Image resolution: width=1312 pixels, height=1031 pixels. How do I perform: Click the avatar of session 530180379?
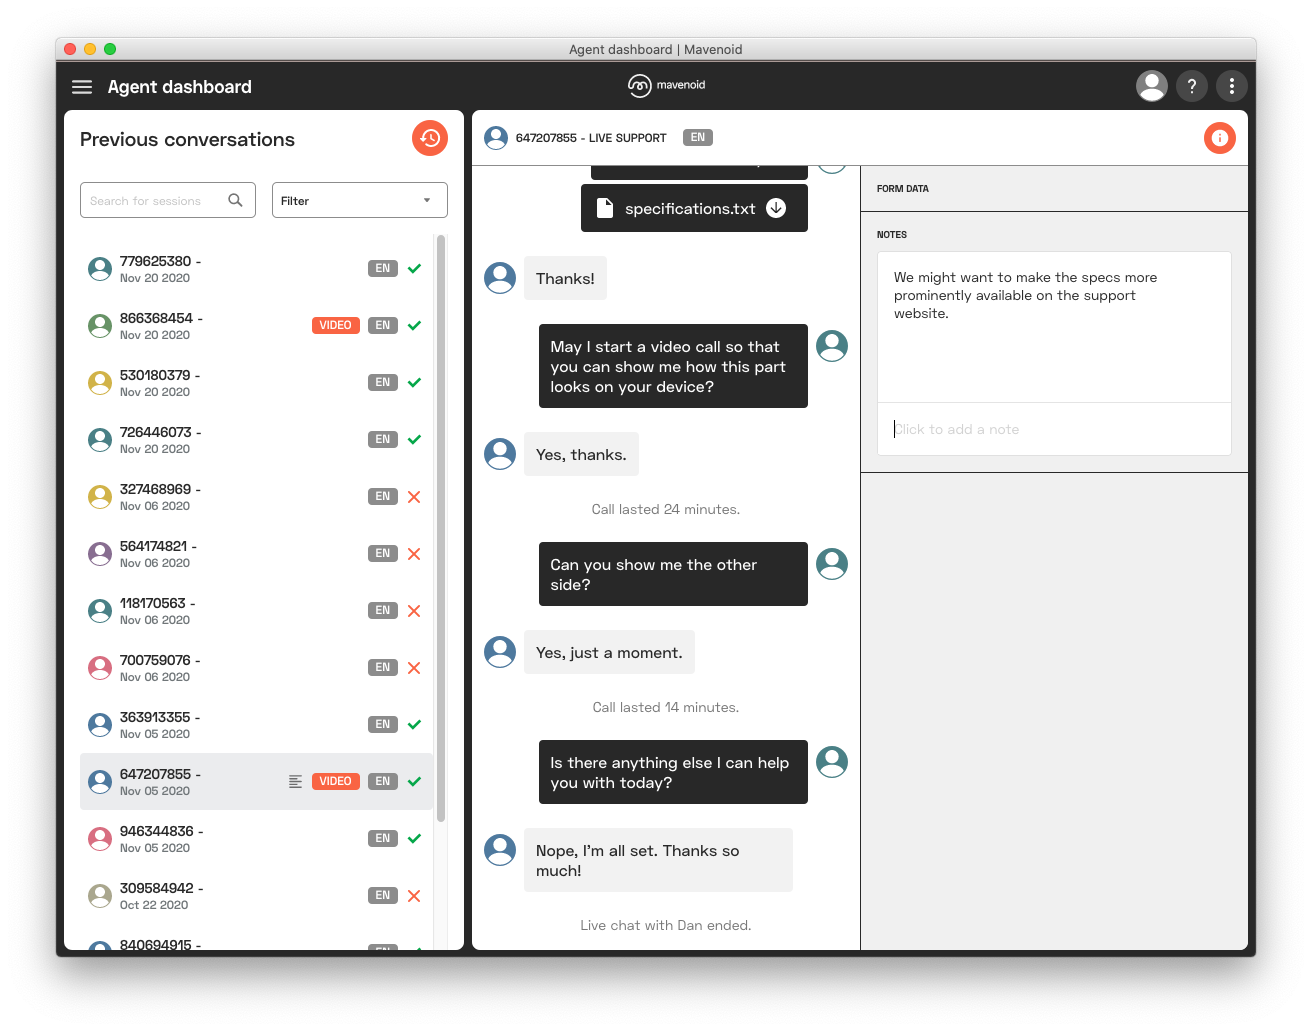[x=100, y=382]
